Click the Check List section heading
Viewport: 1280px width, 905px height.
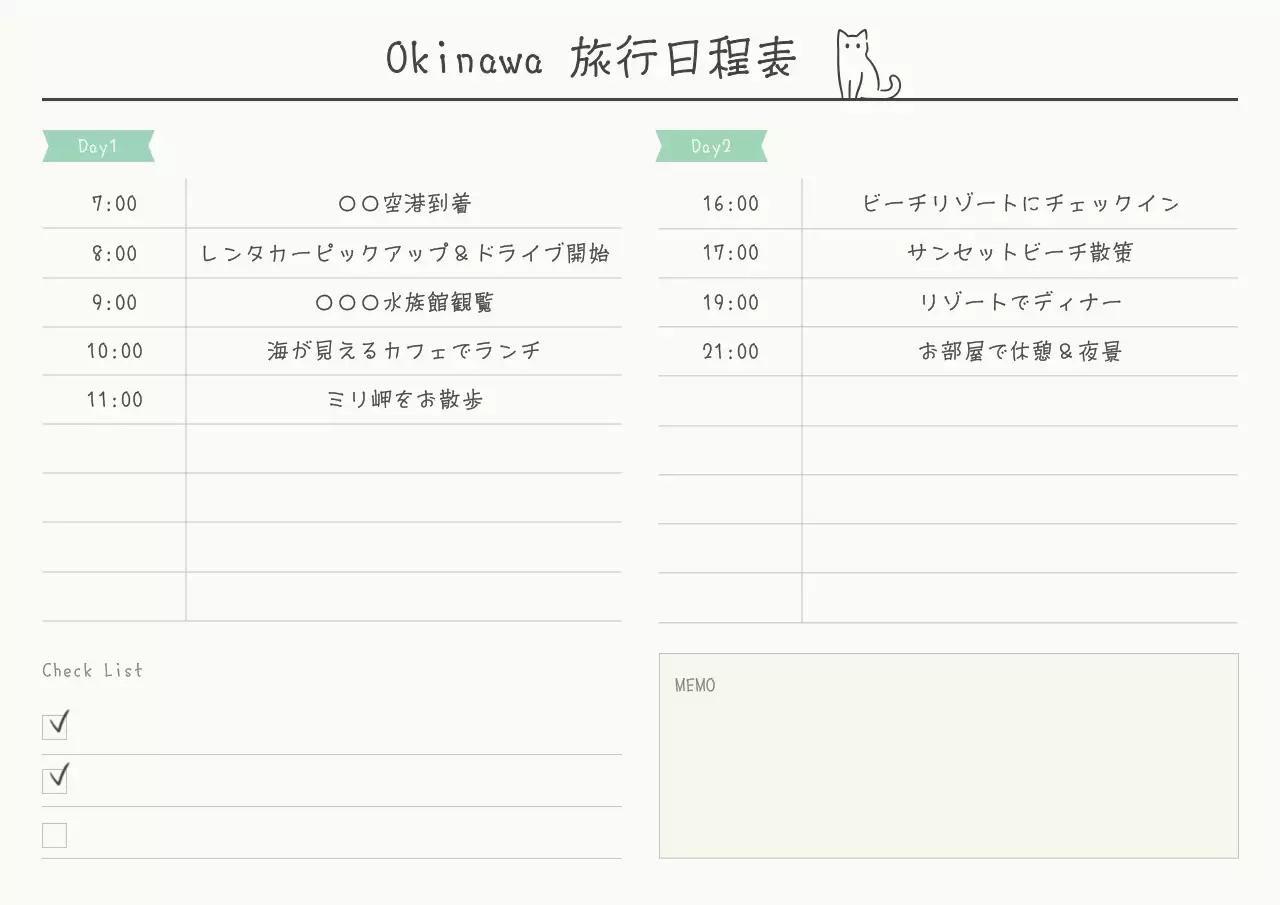point(92,670)
